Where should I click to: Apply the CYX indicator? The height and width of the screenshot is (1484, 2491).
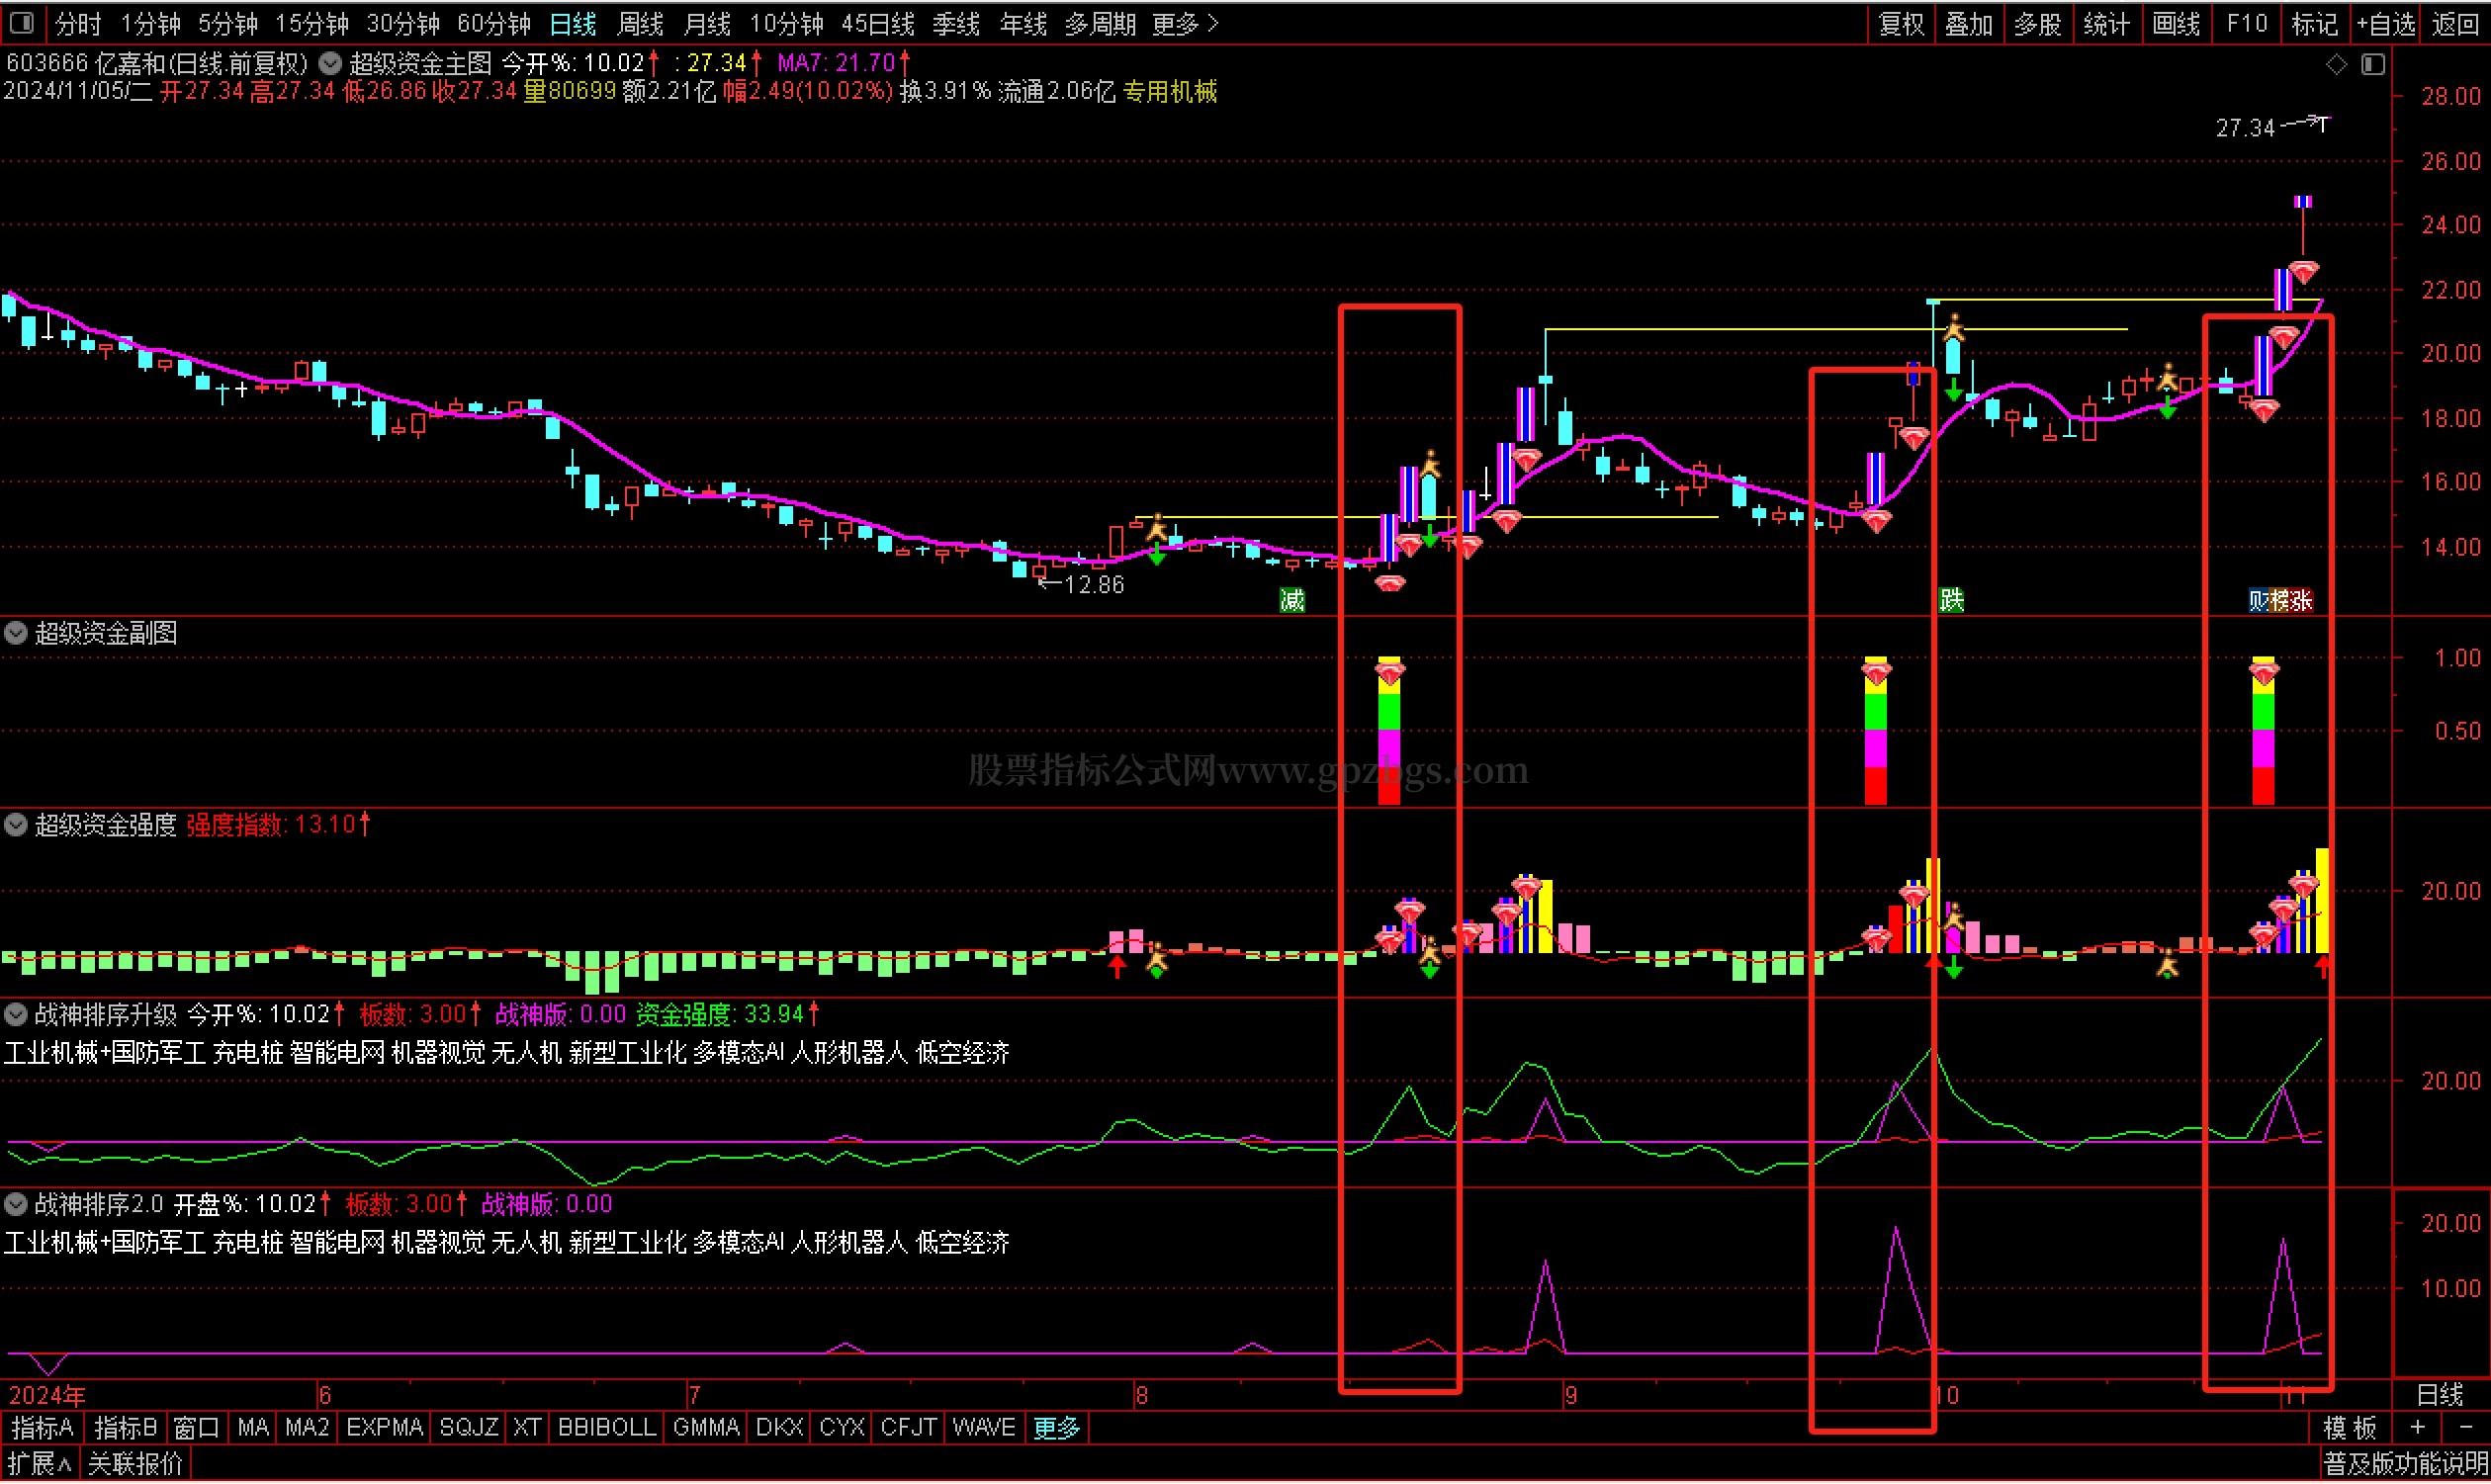click(841, 1428)
